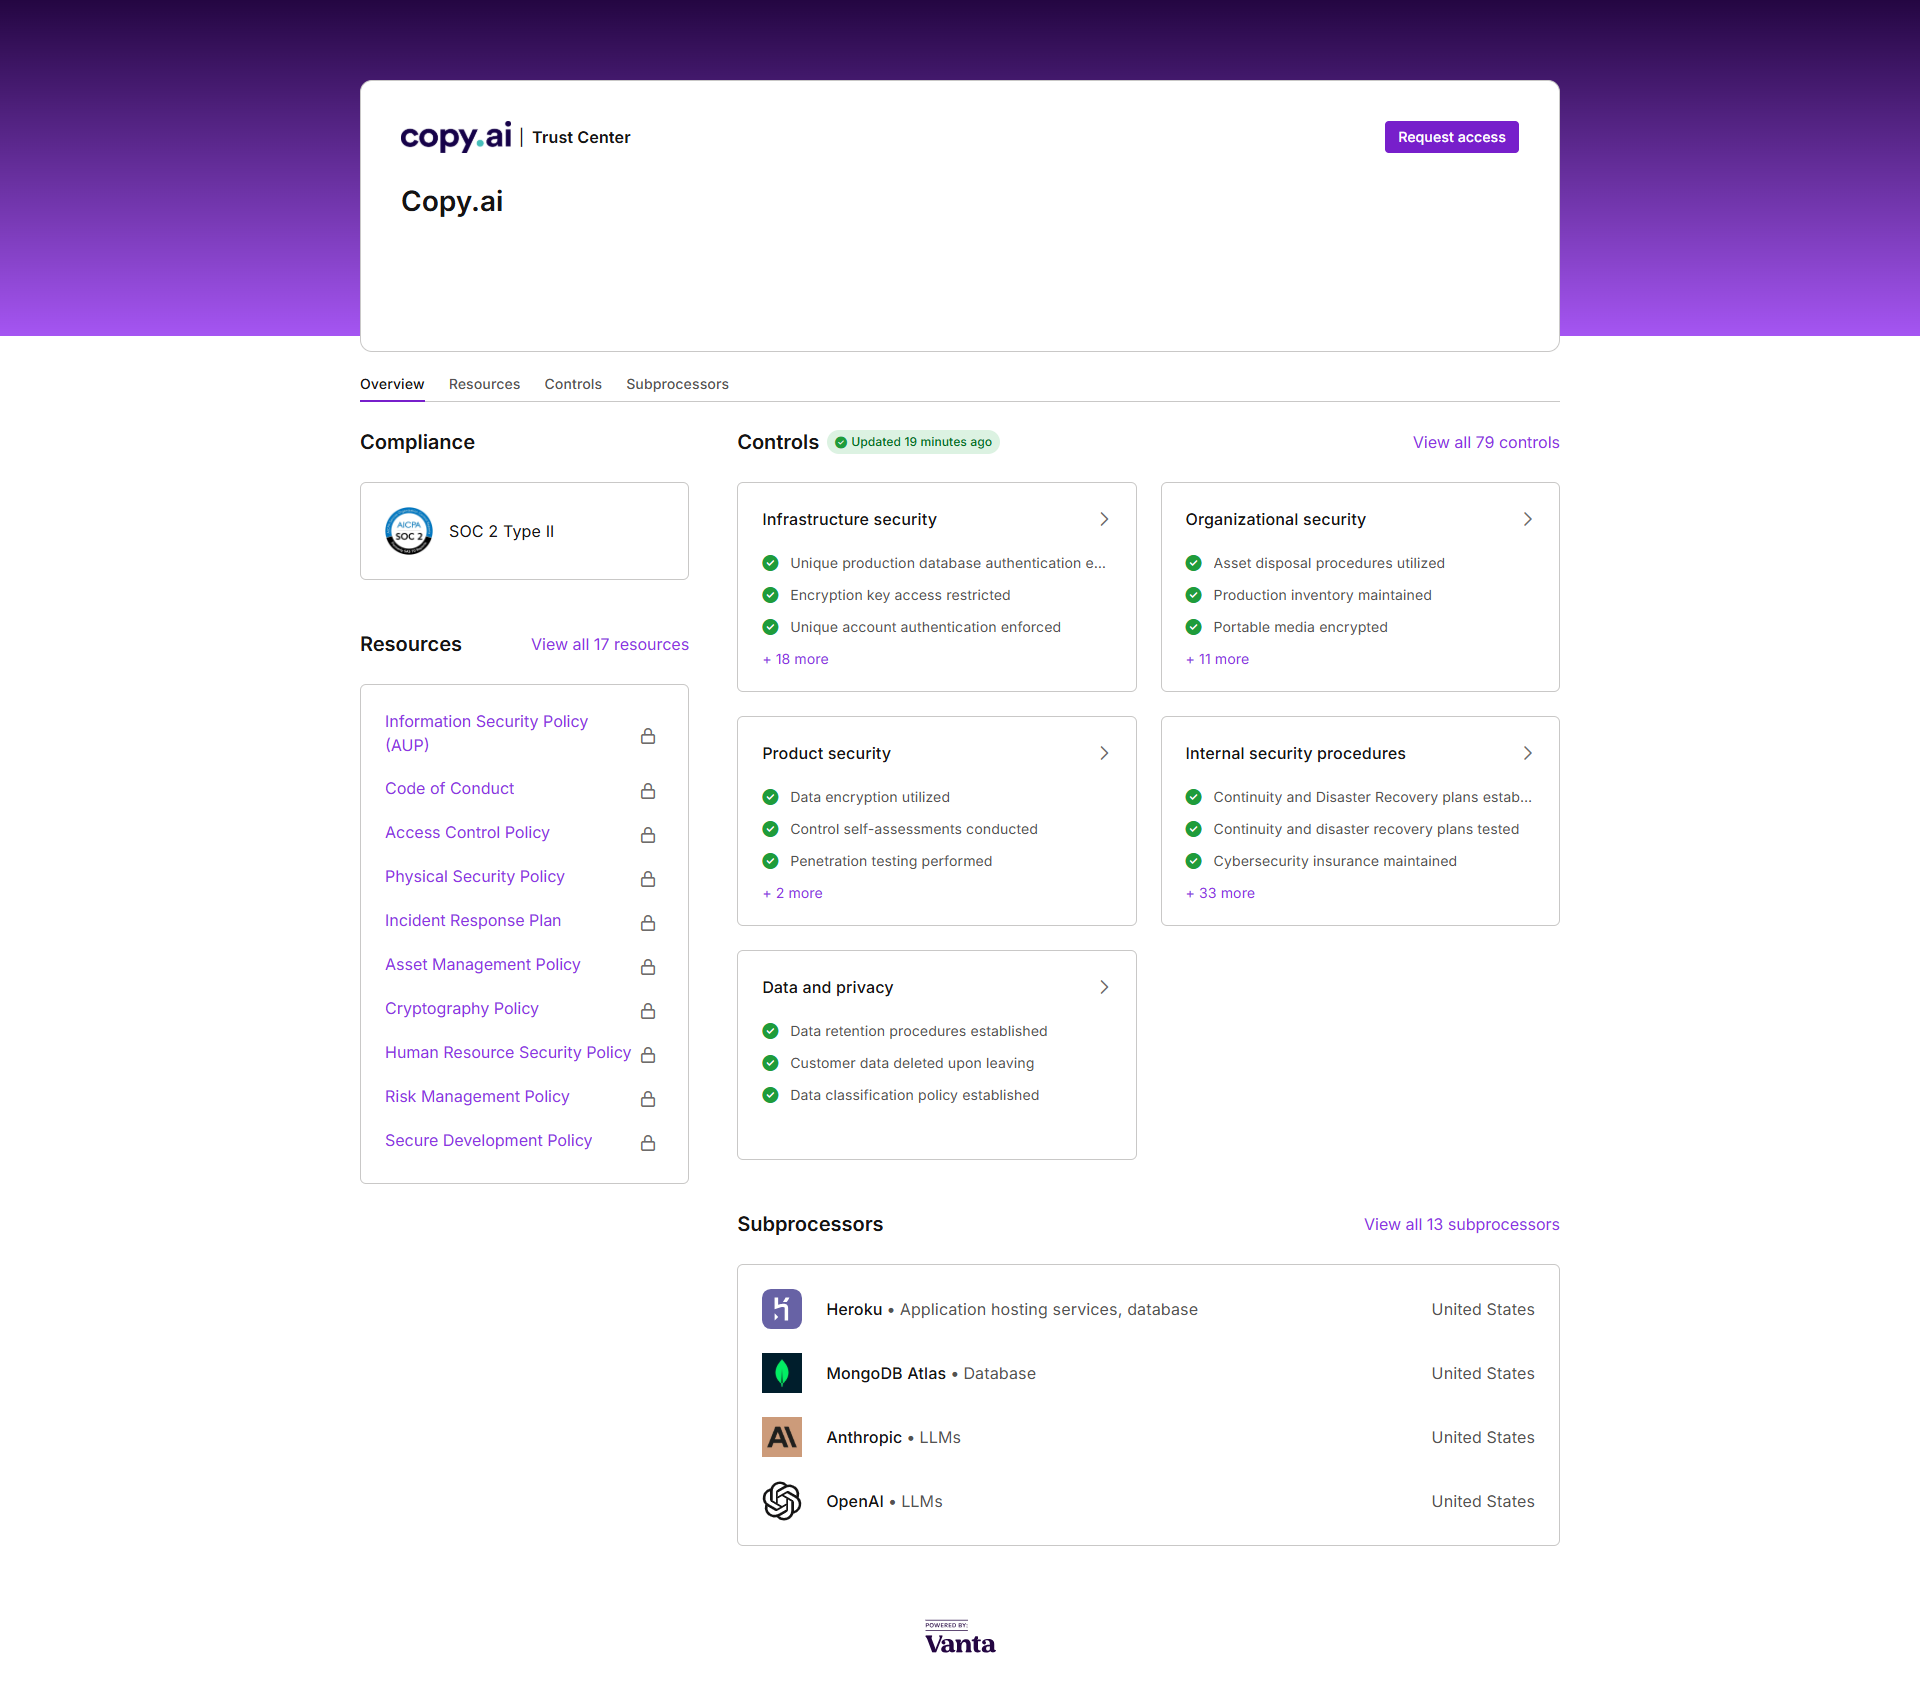
Task: Click lock icon beside Incident Response Plan
Action: (x=648, y=923)
